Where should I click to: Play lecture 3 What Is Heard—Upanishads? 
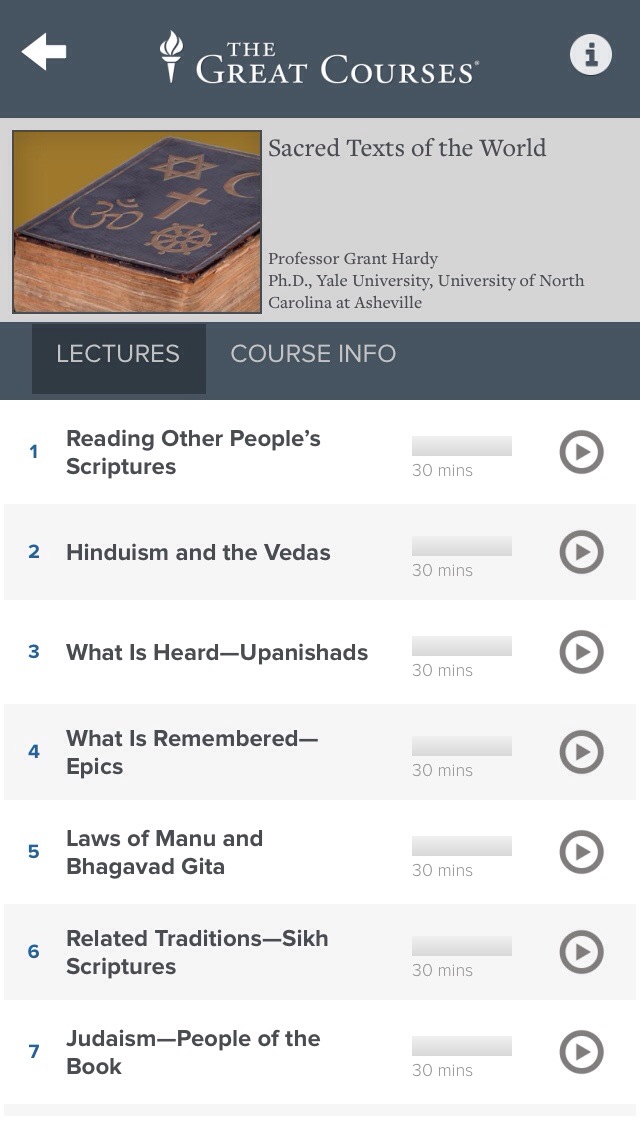[581, 652]
